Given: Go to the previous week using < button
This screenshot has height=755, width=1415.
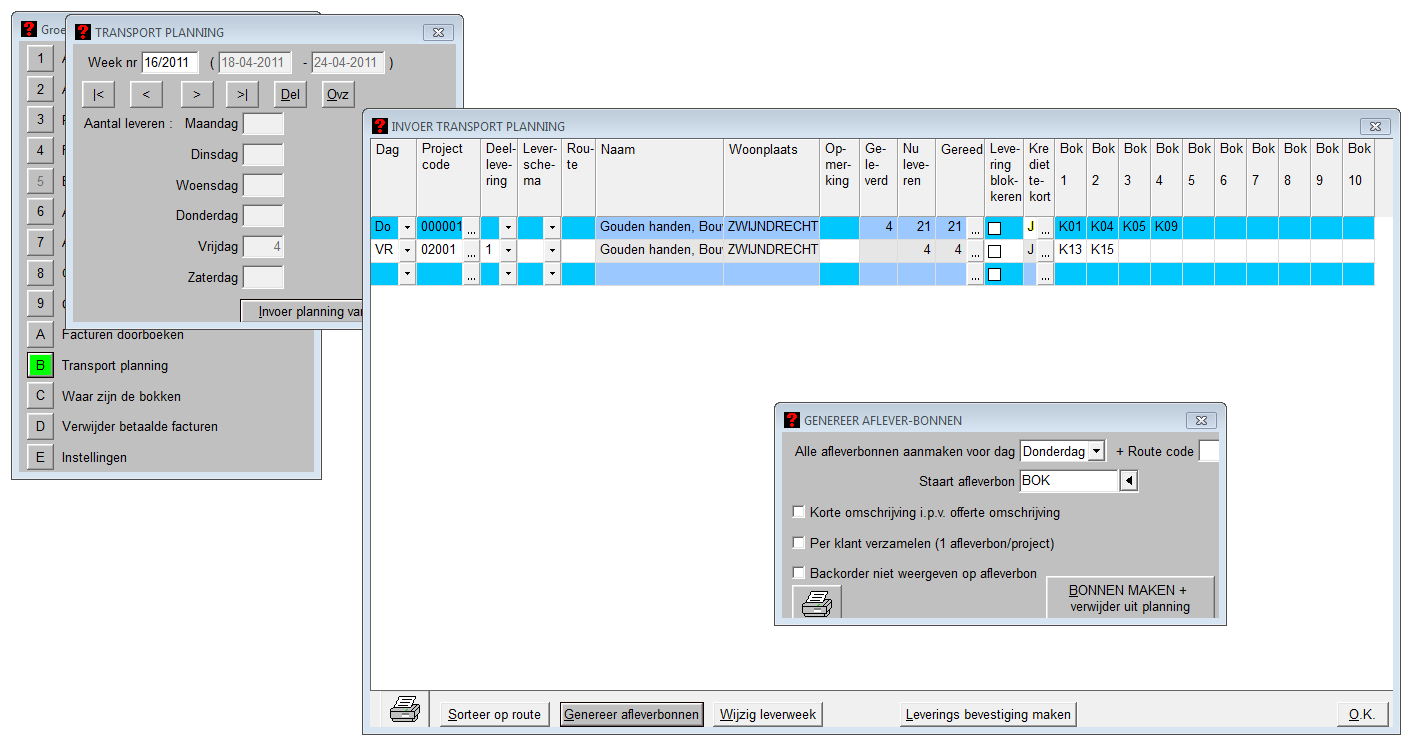Looking at the screenshot, I should tap(146, 94).
